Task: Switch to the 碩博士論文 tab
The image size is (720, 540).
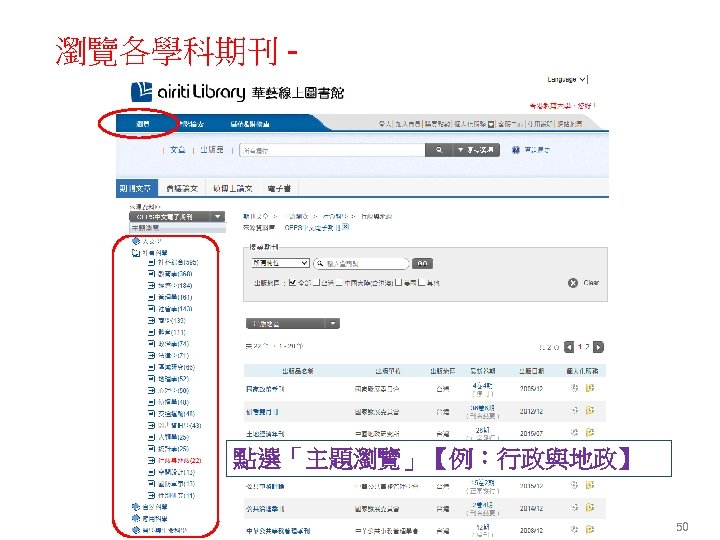Action: [232, 188]
